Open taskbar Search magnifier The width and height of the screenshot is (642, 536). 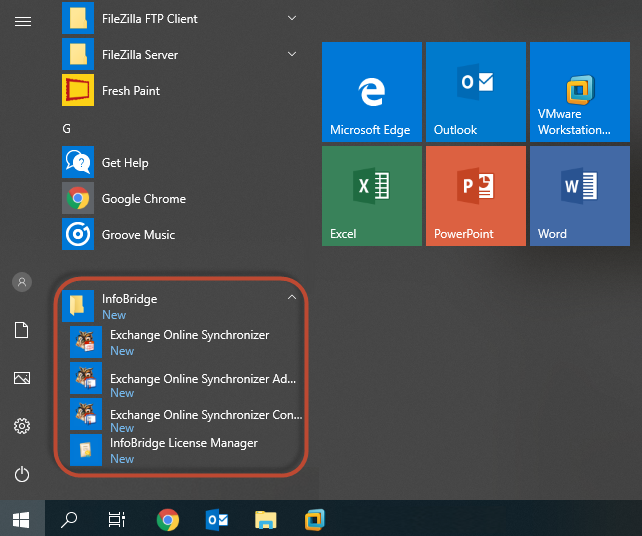pos(69,520)
